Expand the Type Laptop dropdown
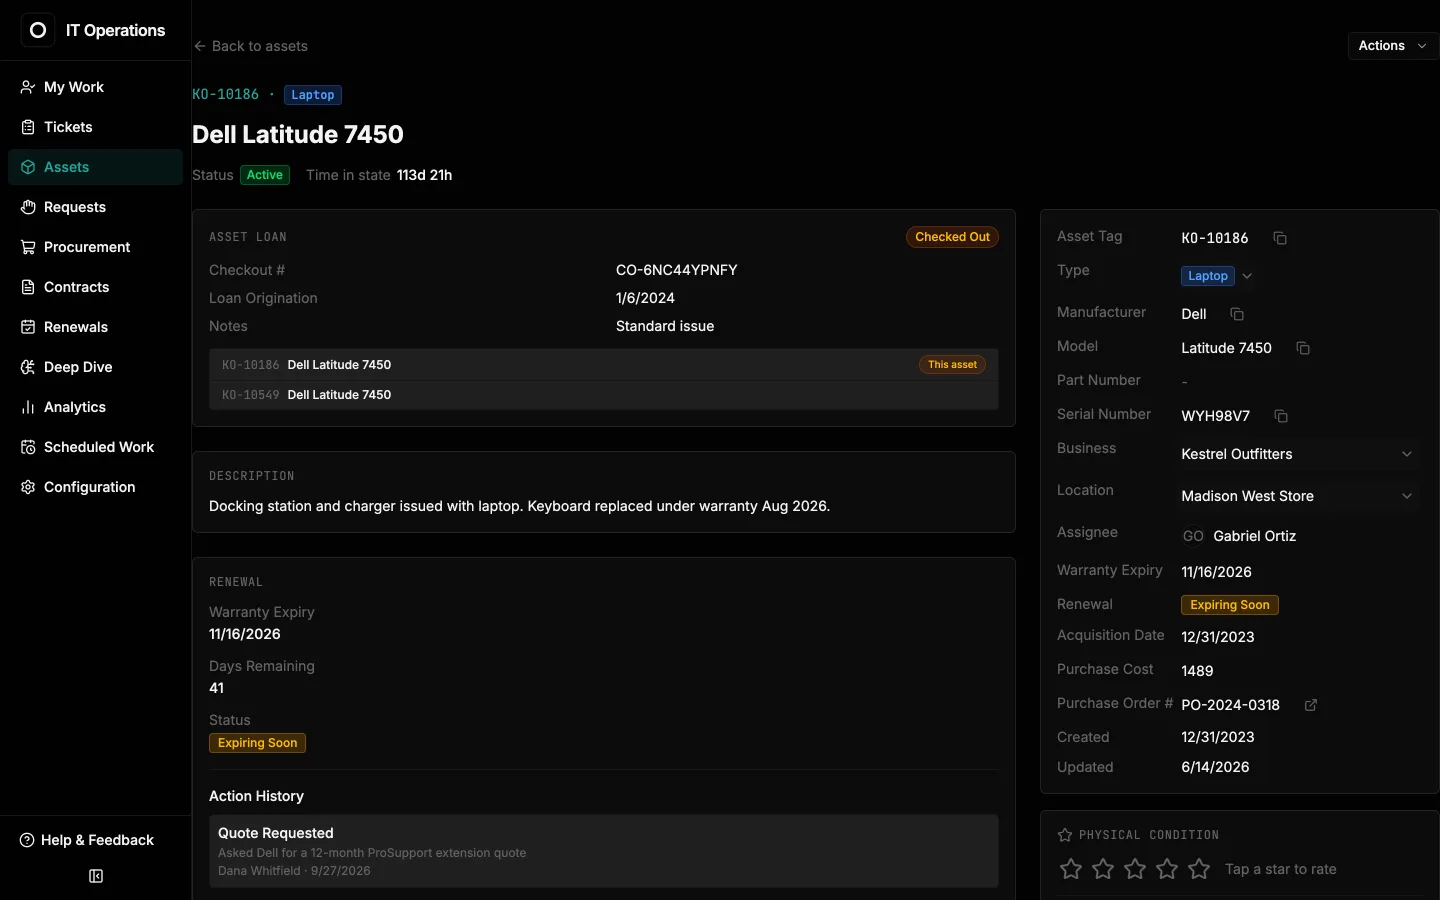This screenshot has height=900, width=1440. (x=1217, y=276)
